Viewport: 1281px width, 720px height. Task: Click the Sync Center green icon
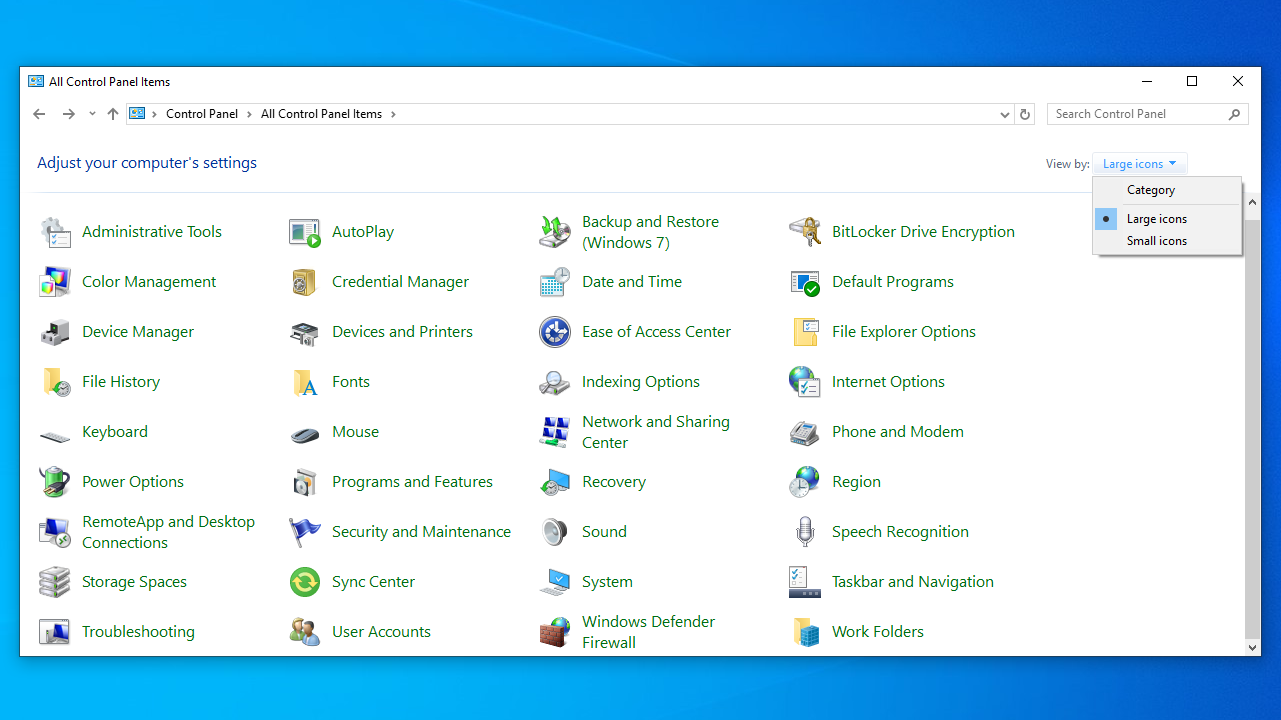305,582
